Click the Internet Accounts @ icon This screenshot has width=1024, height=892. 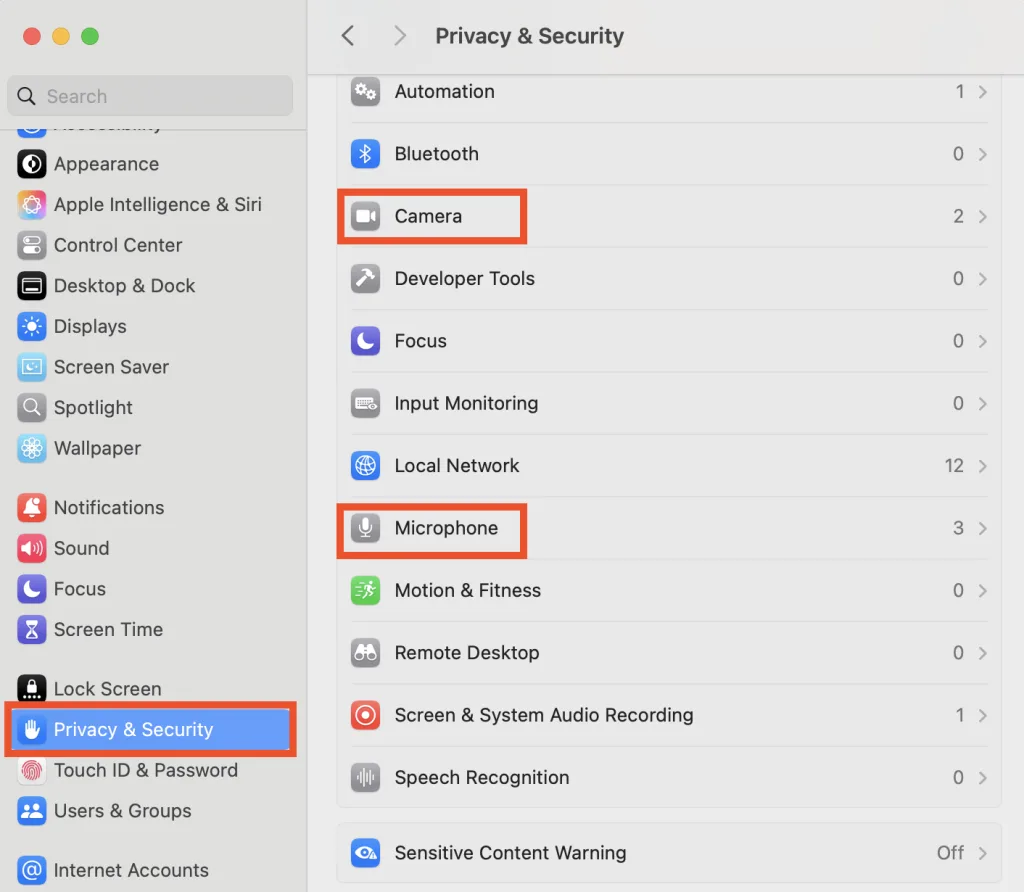tap(31, 870)
